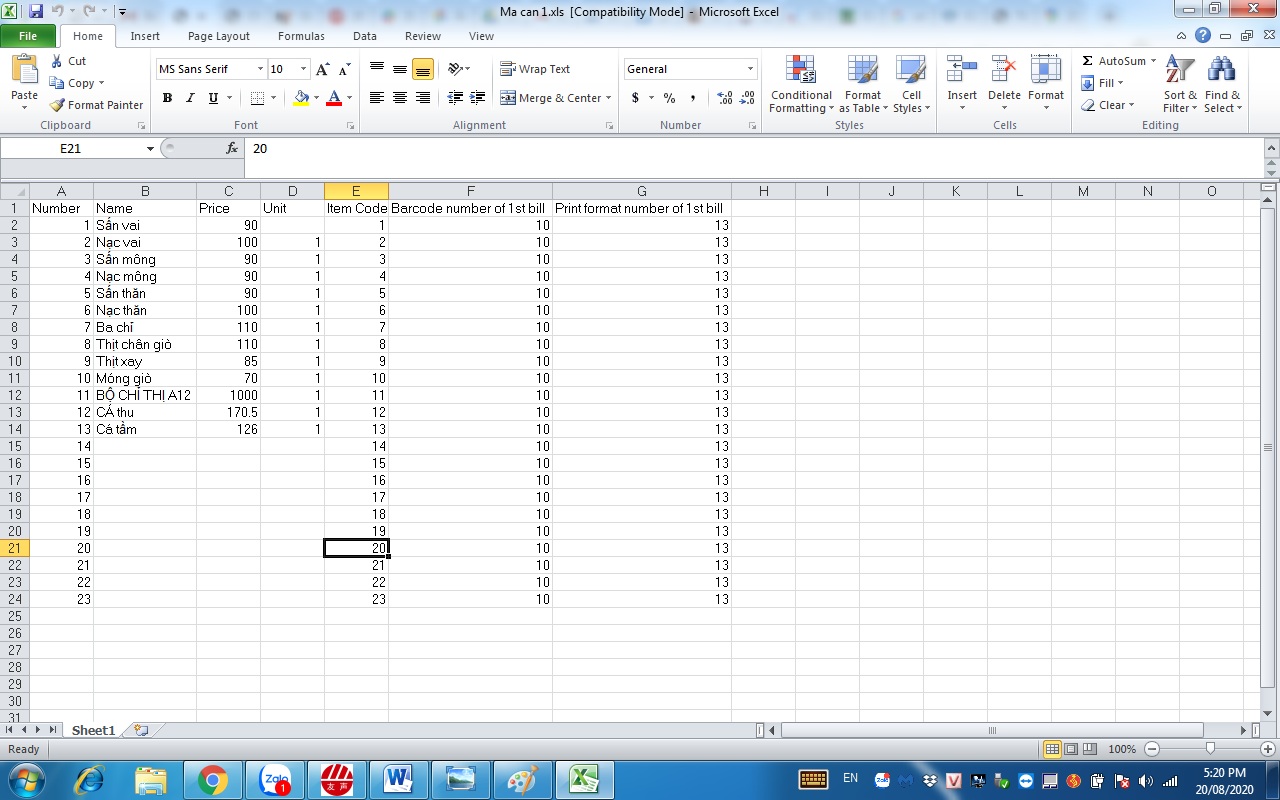Open Excel Help question mark

(x=1203, y=36)
